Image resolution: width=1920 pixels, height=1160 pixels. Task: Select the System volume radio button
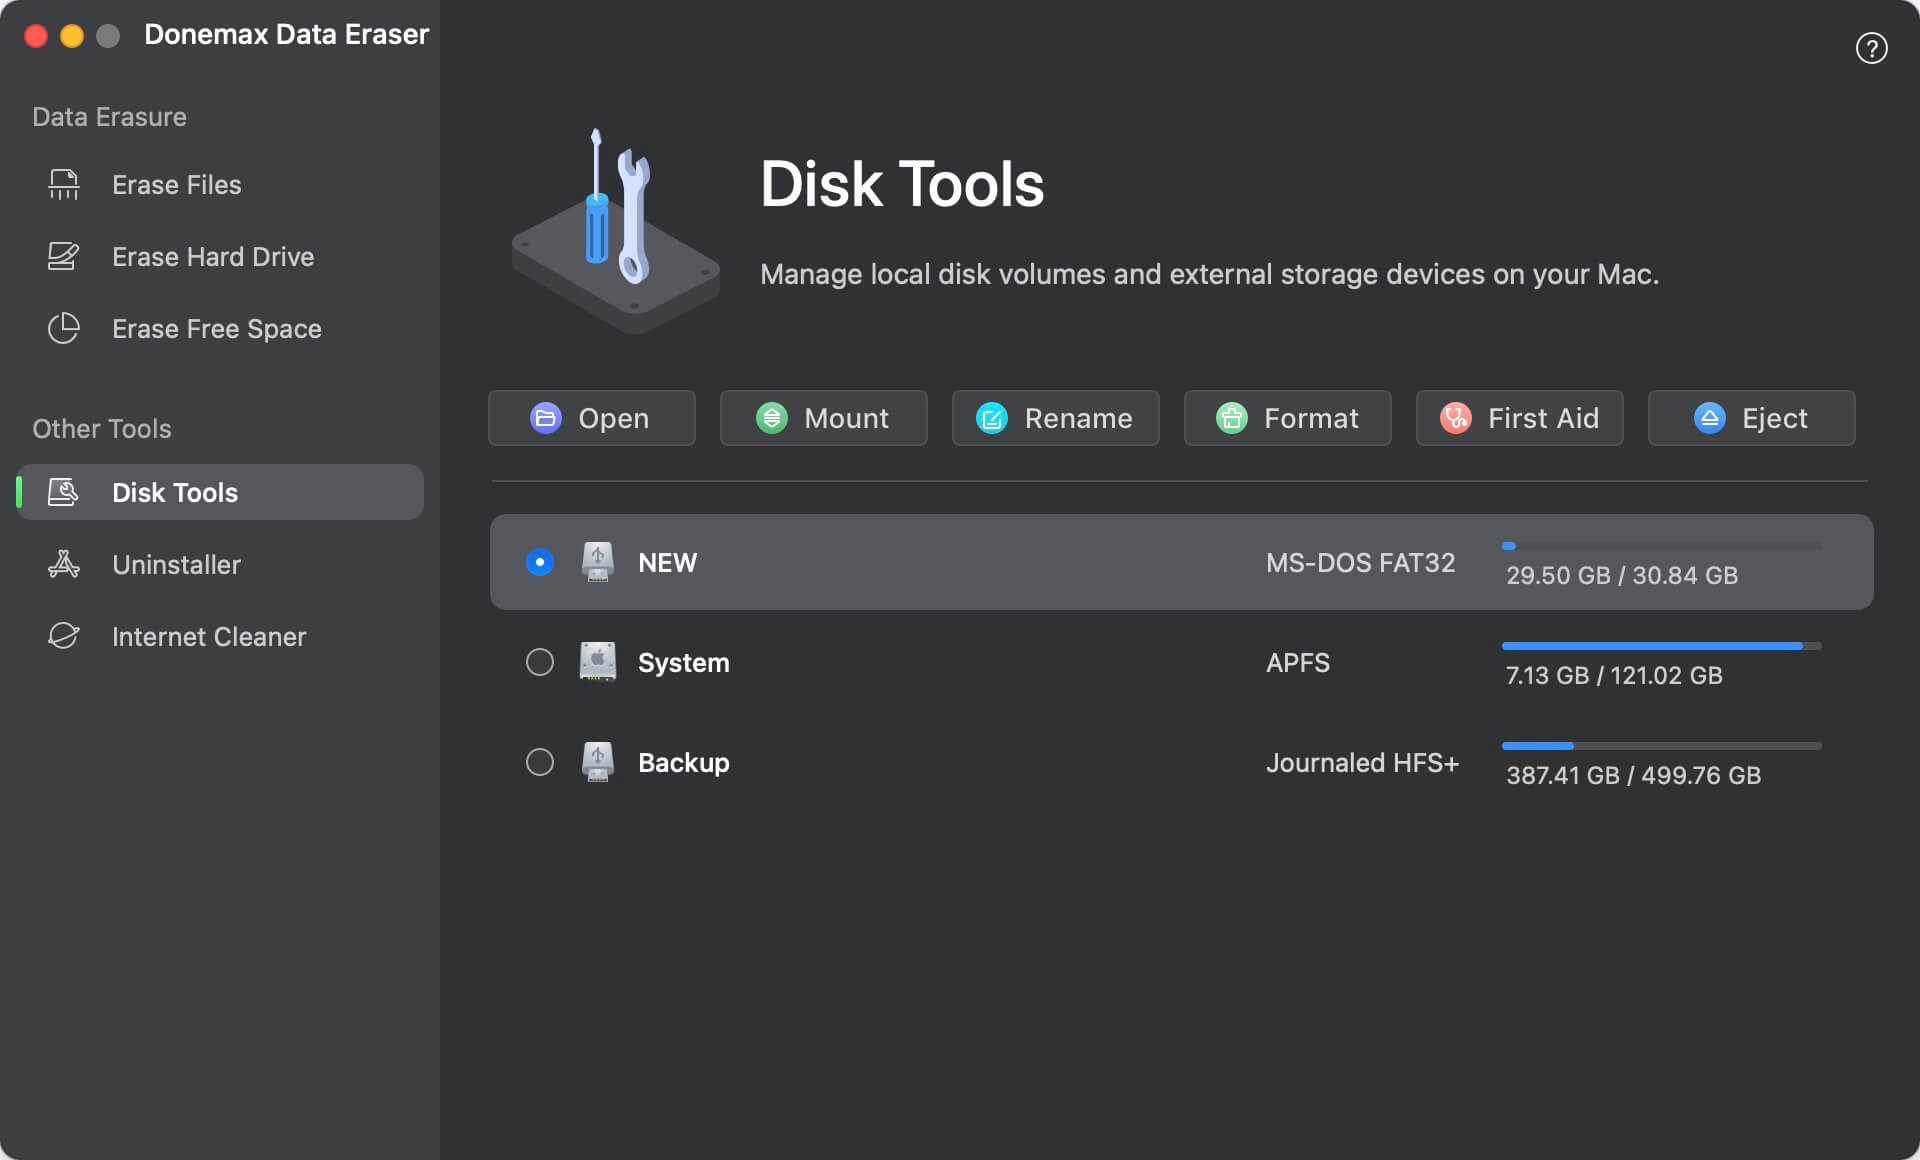pos(540,662)
